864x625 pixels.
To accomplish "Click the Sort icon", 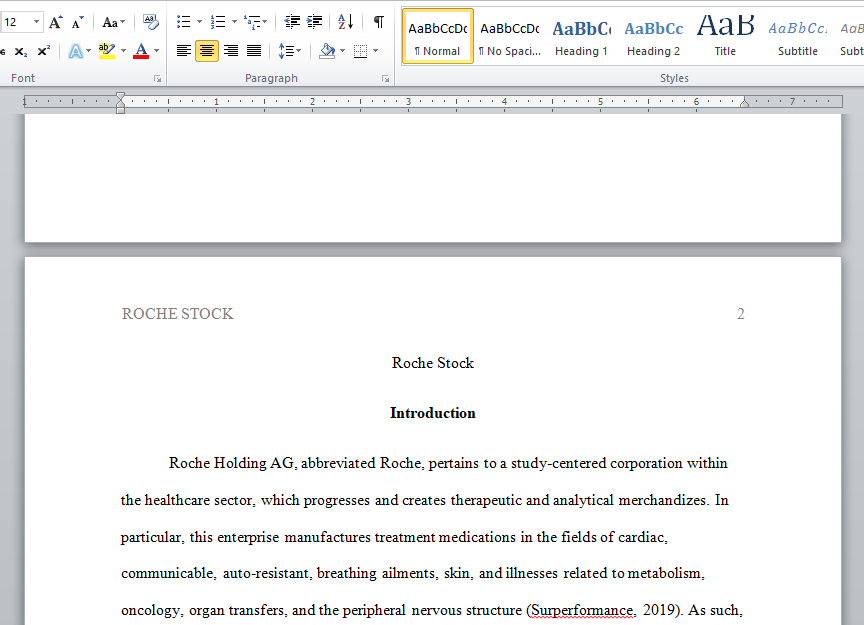I will [345, 22].
